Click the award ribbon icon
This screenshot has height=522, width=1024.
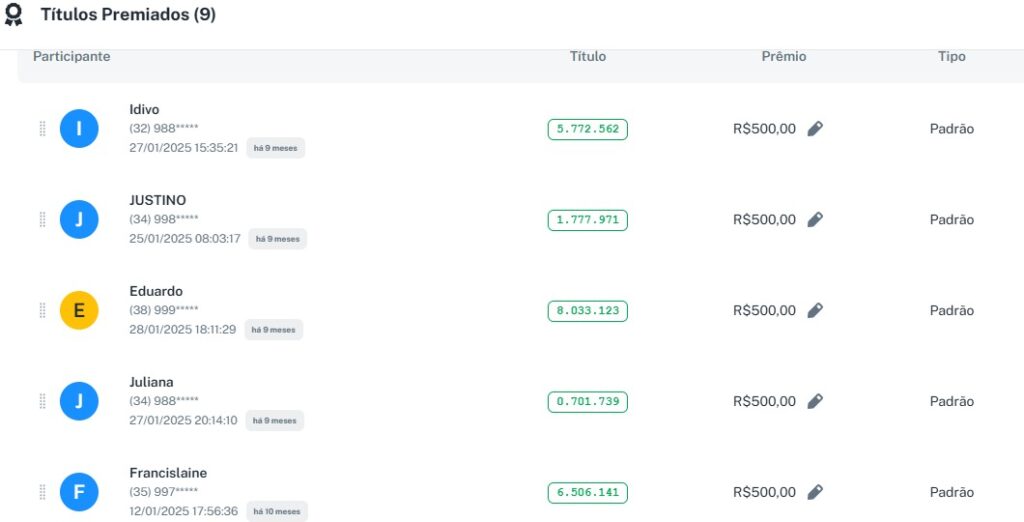tap(13, 15)
